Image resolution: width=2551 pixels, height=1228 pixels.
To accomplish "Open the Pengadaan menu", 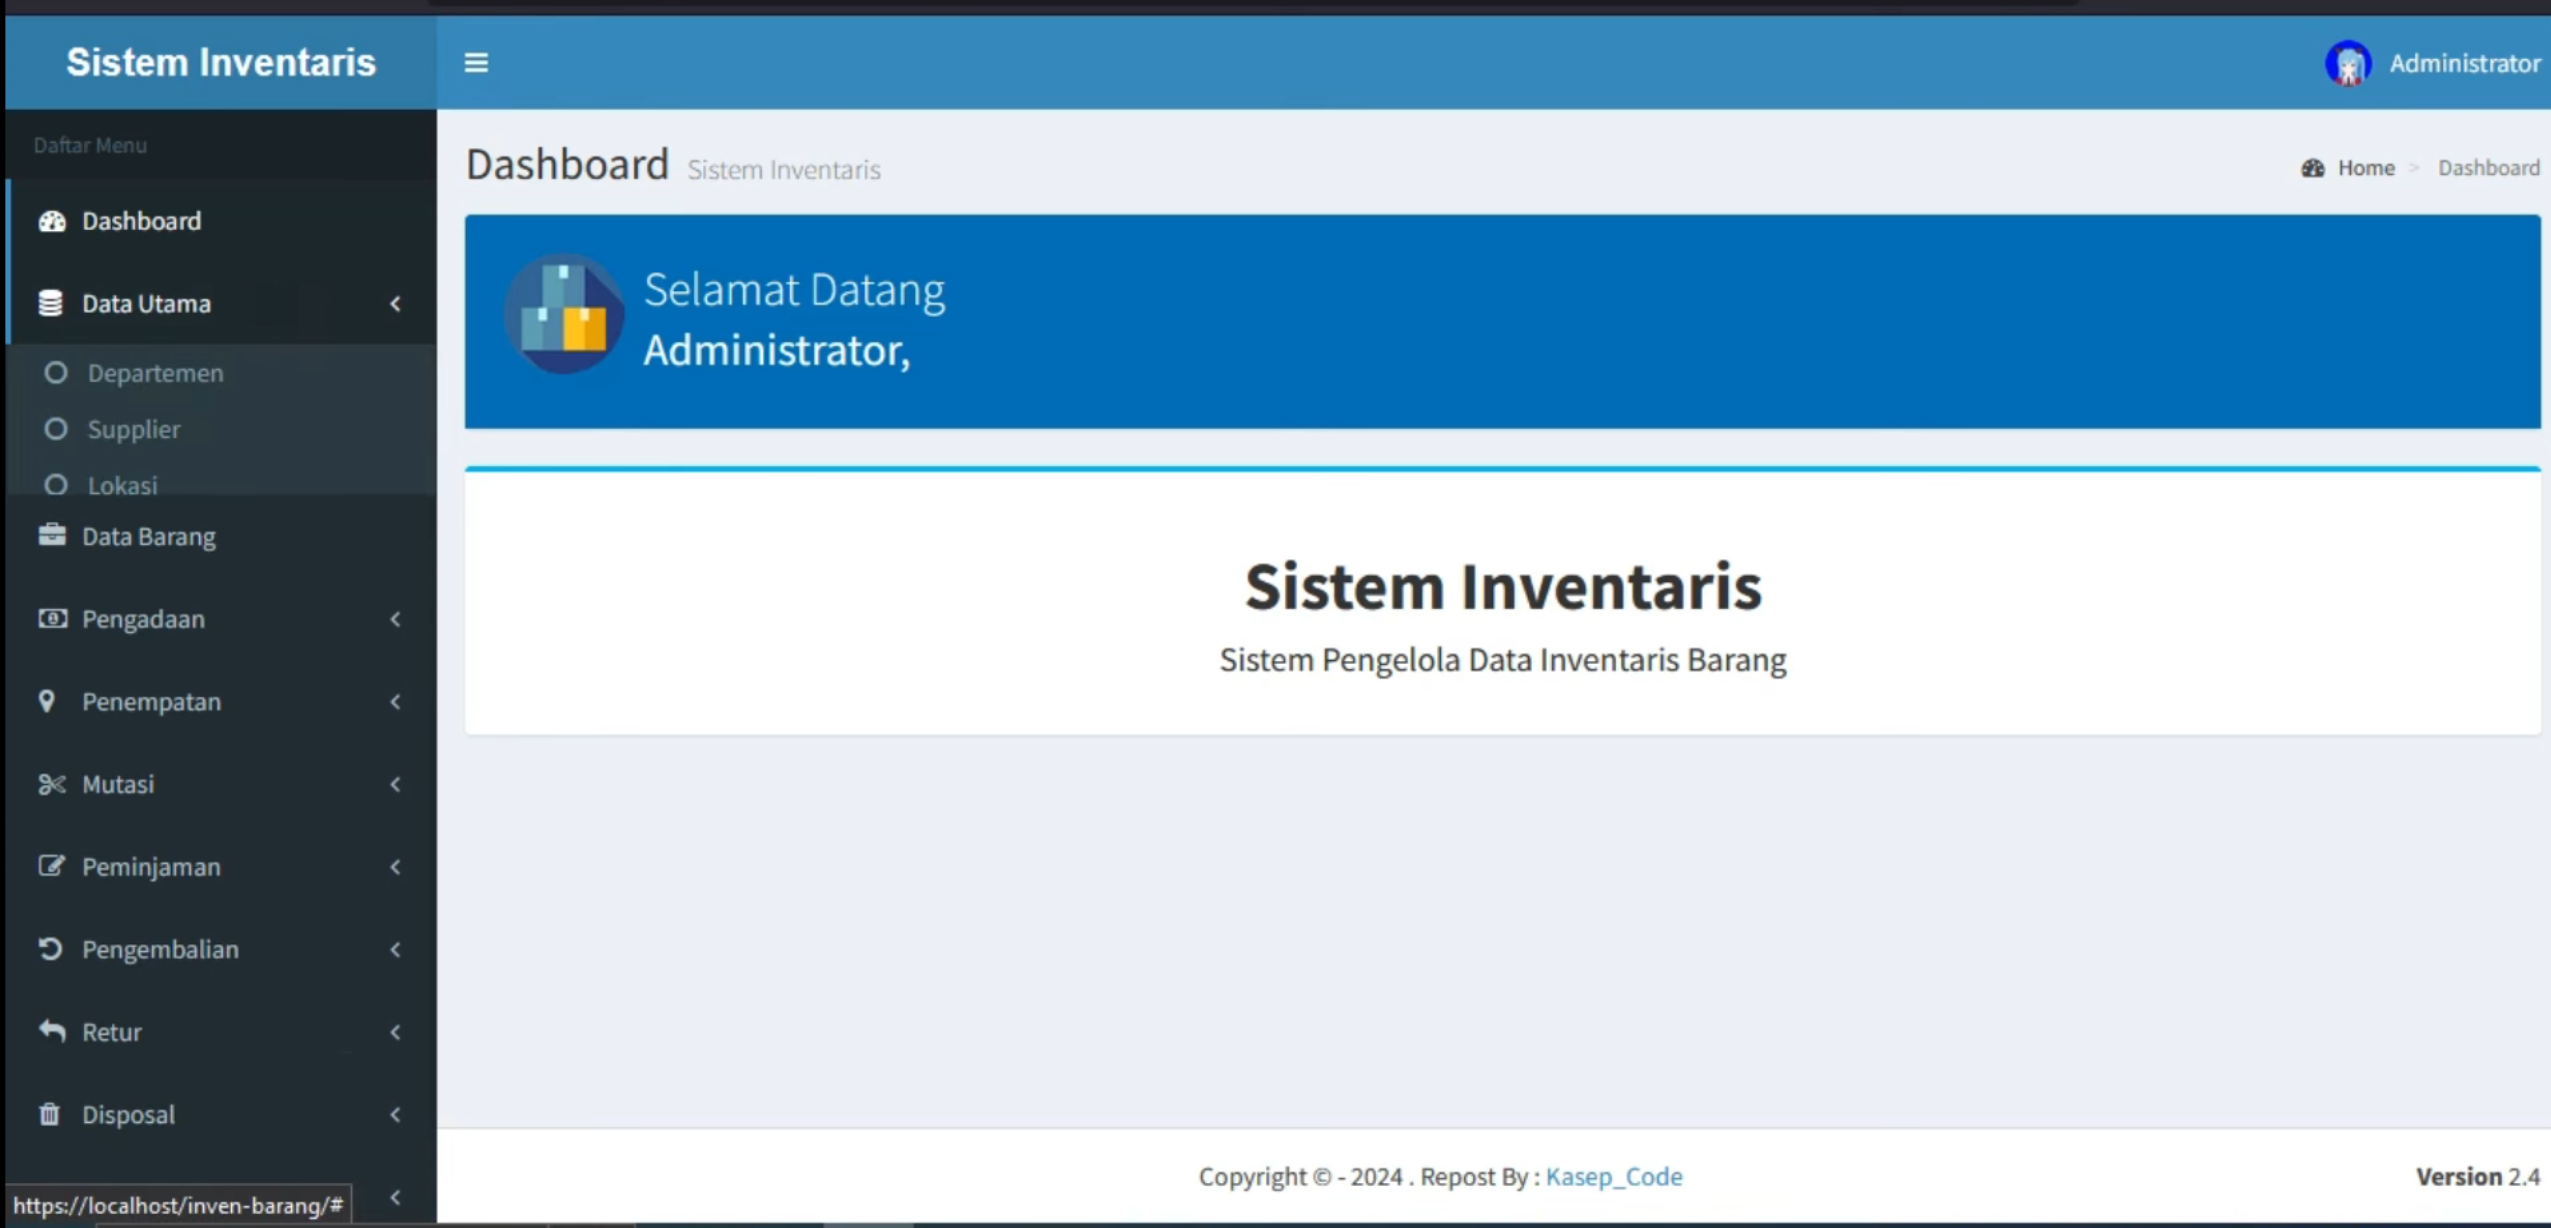I will 221,619.
